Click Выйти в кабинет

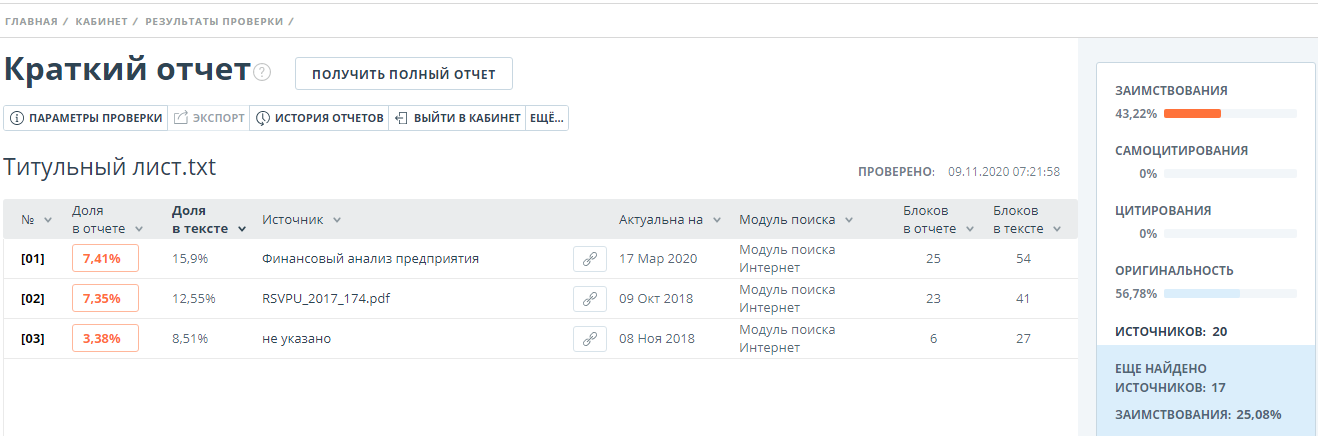(x=458, y=118)
